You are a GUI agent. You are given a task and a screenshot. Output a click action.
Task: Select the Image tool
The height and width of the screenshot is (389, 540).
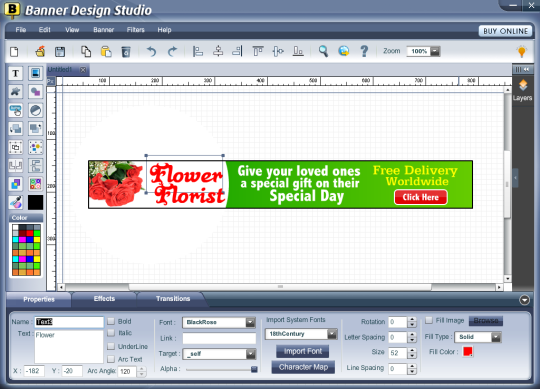click(35, 73)
